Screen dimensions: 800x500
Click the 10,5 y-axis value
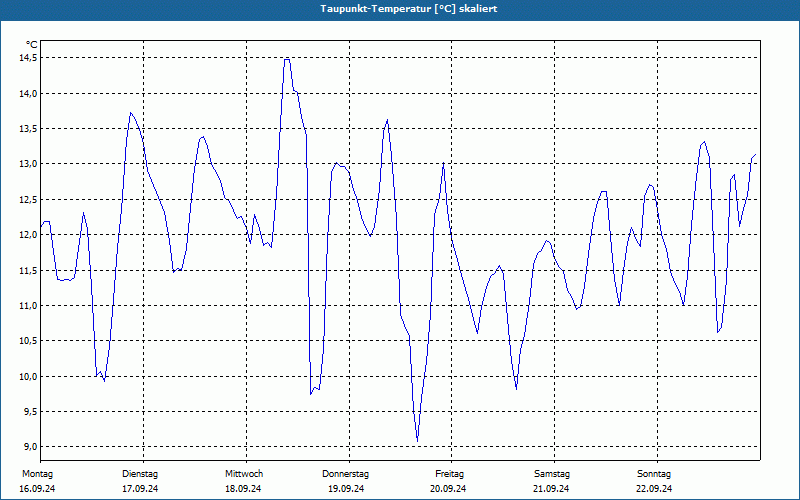(28, 341)
